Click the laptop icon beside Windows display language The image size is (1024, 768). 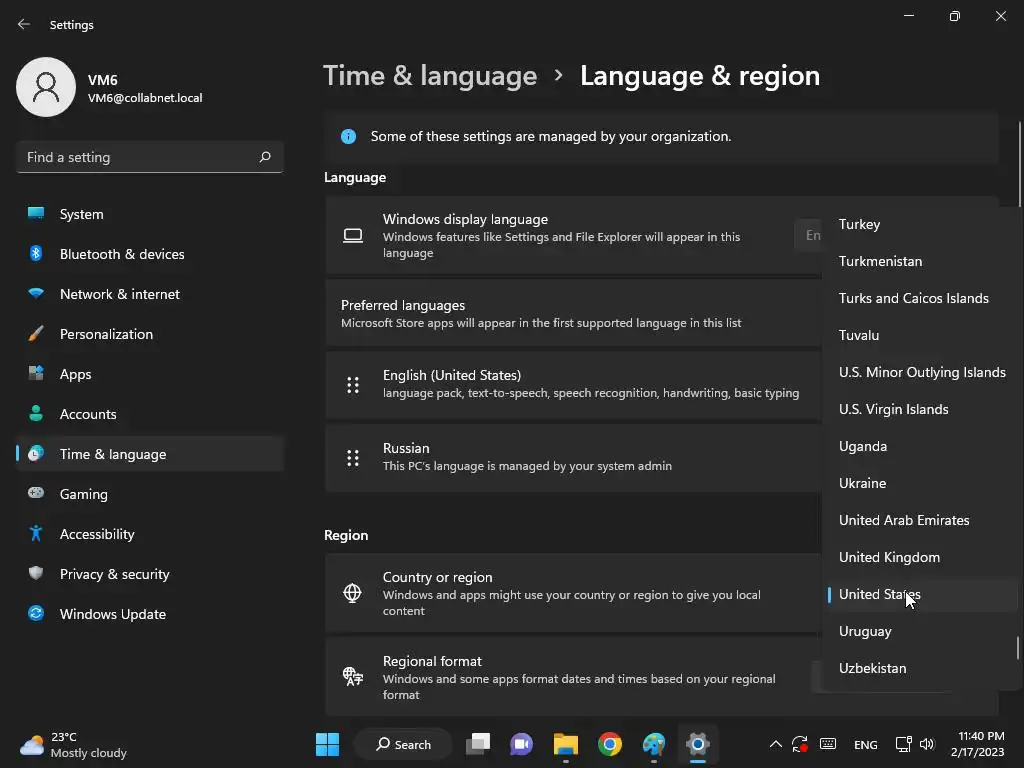[x=353, y=235]
